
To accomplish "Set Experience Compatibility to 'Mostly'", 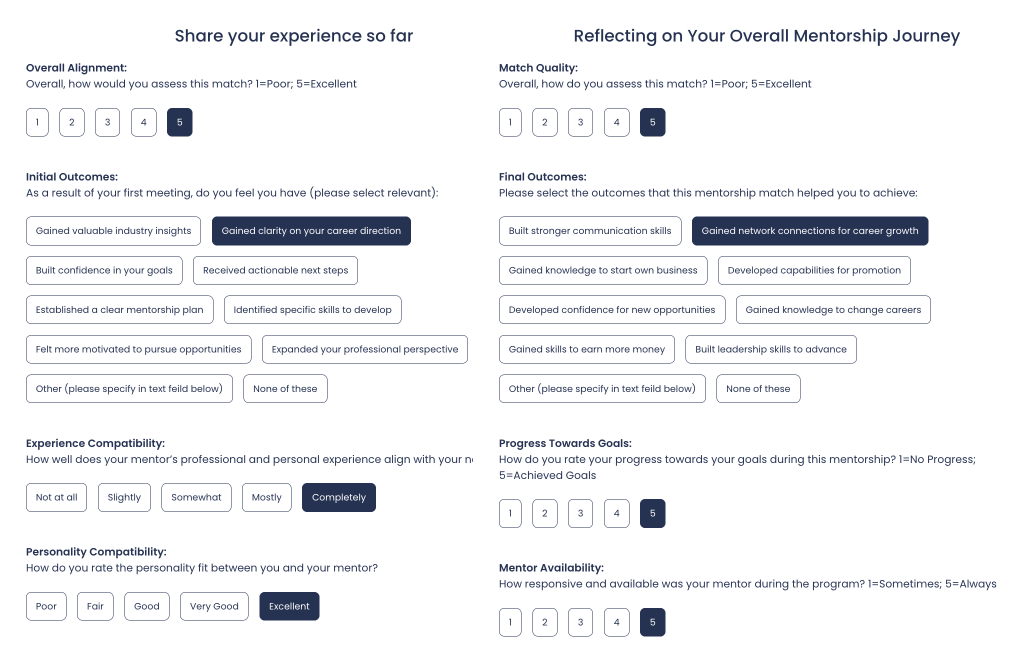I will [267, 497].
